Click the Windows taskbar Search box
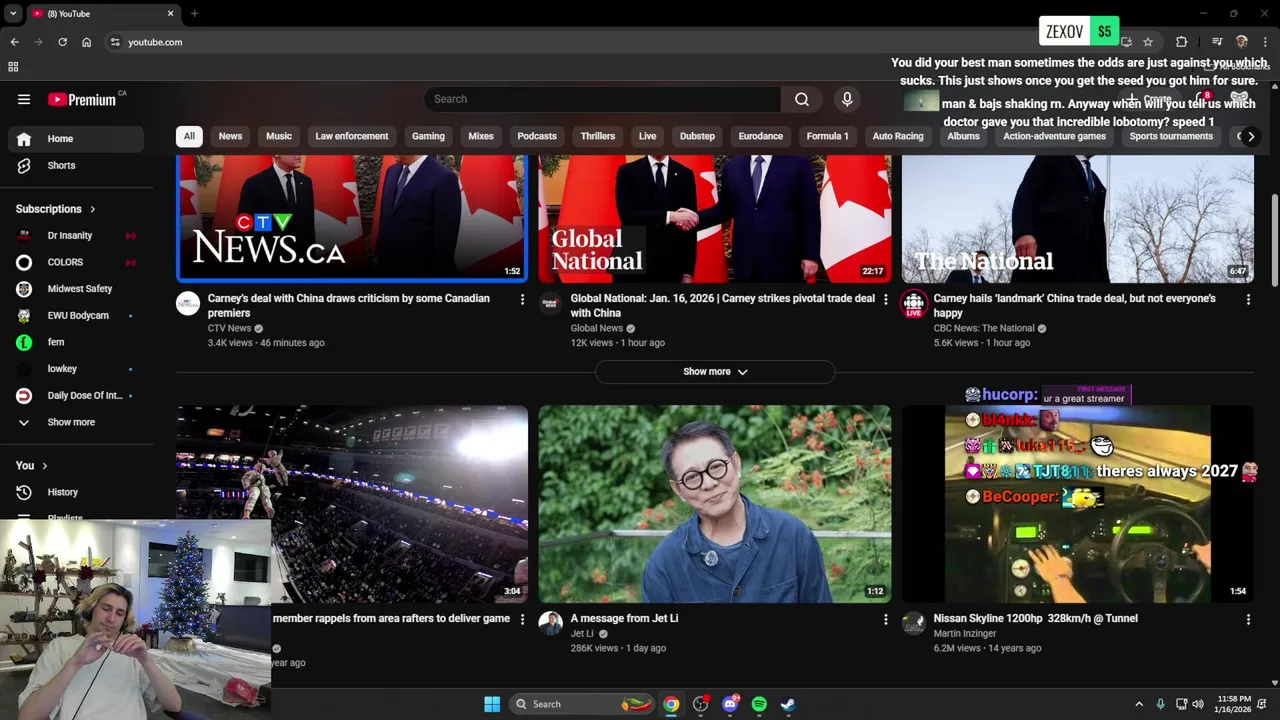The width and height of the screenshot is (1280, 720). tap(582, 704)
